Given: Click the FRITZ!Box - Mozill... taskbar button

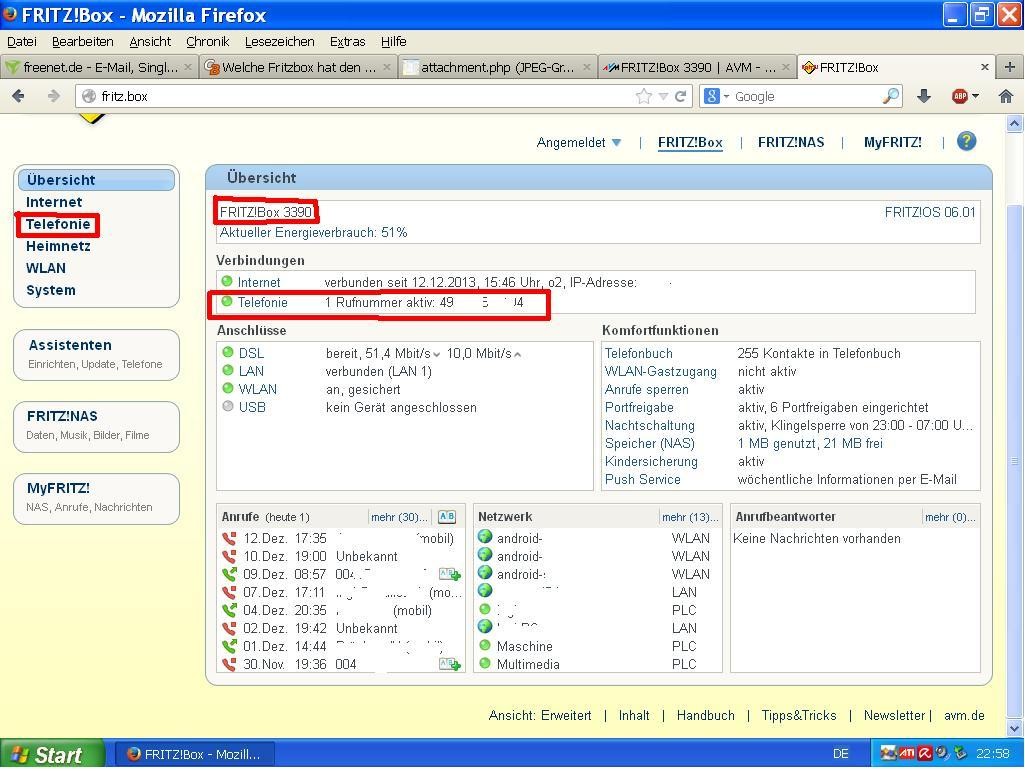Looking at the screenshot, I should (195, 754).
